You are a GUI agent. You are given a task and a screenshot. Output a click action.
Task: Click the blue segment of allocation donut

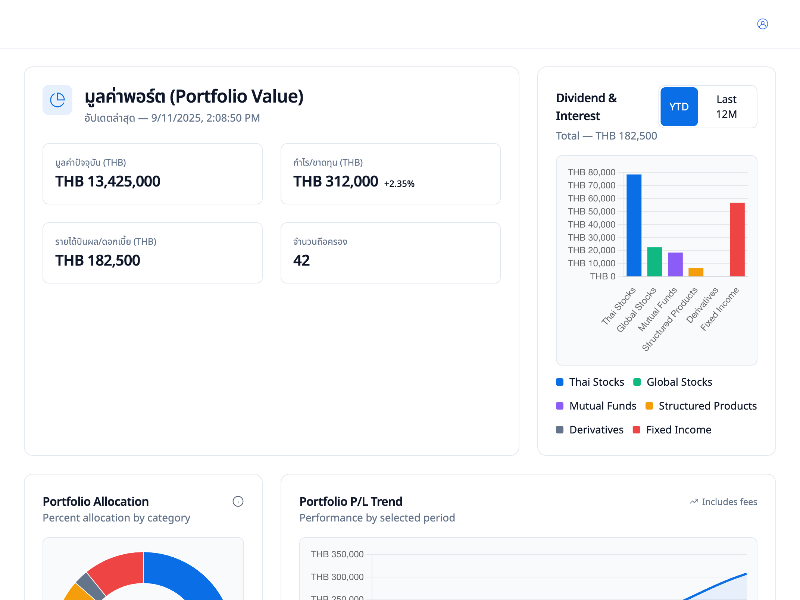[x=190, y=575]
